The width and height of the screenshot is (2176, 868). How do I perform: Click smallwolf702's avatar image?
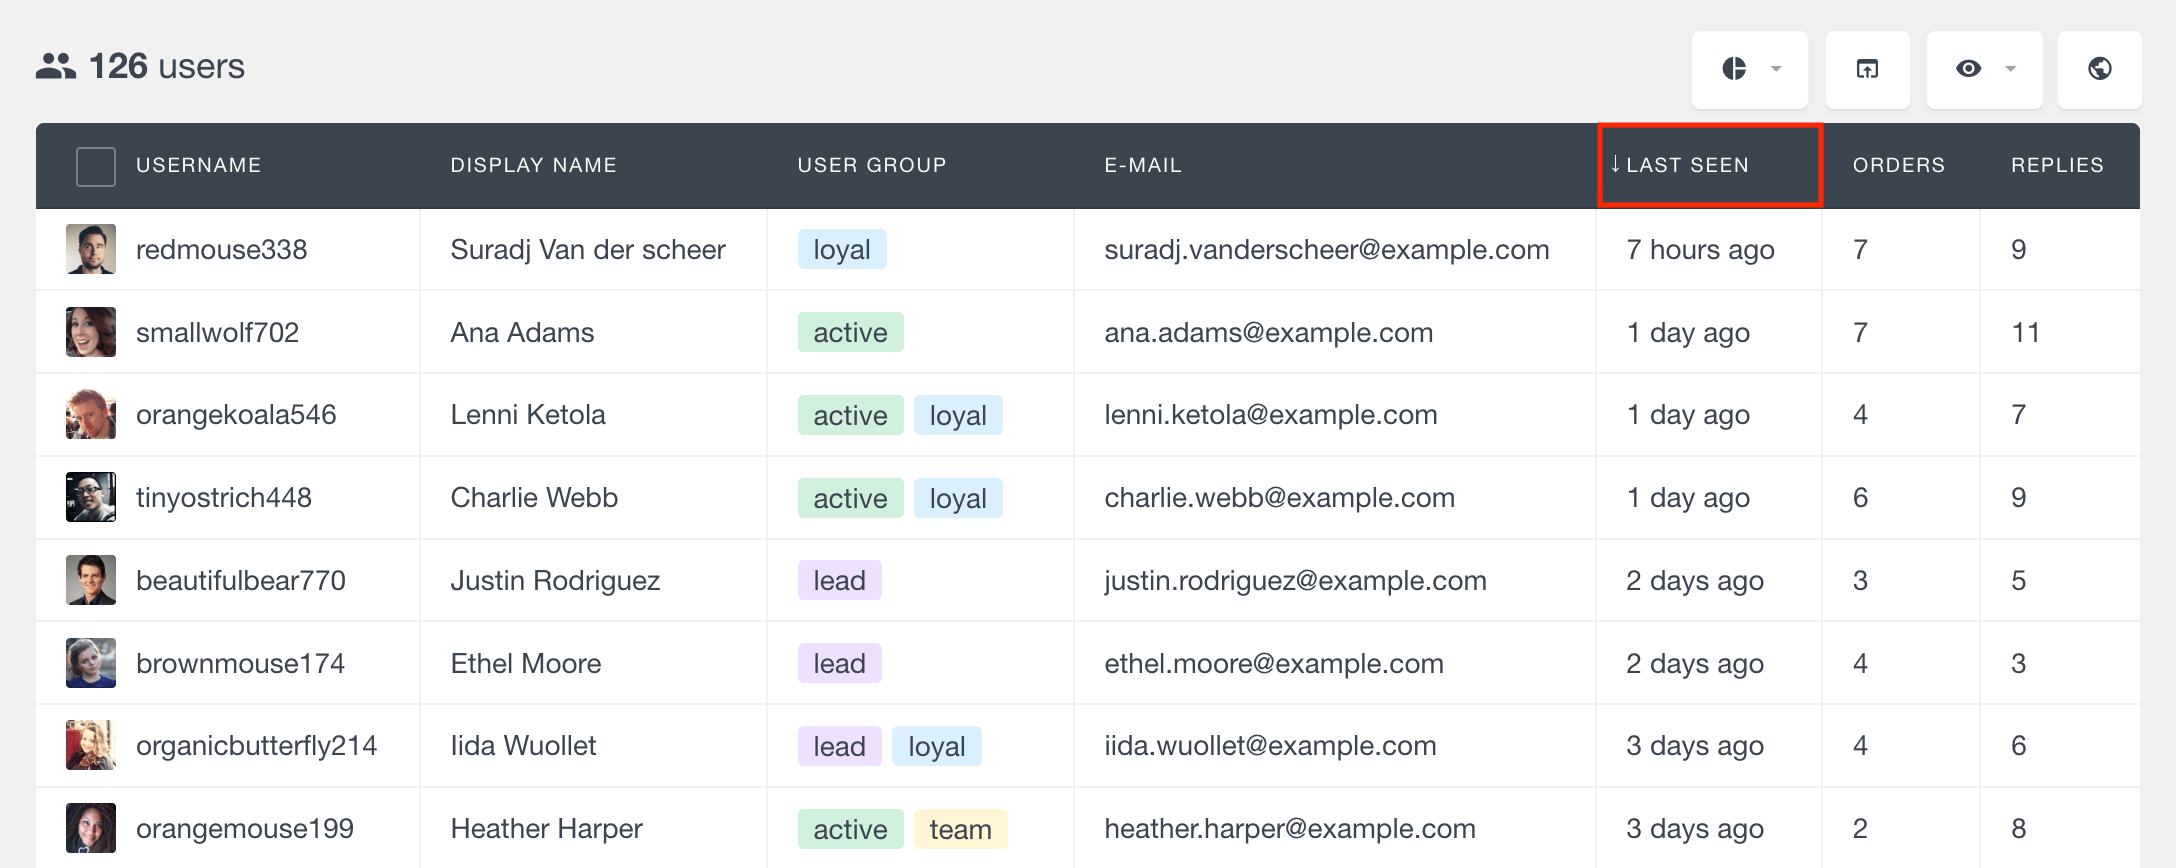point(91,332)
